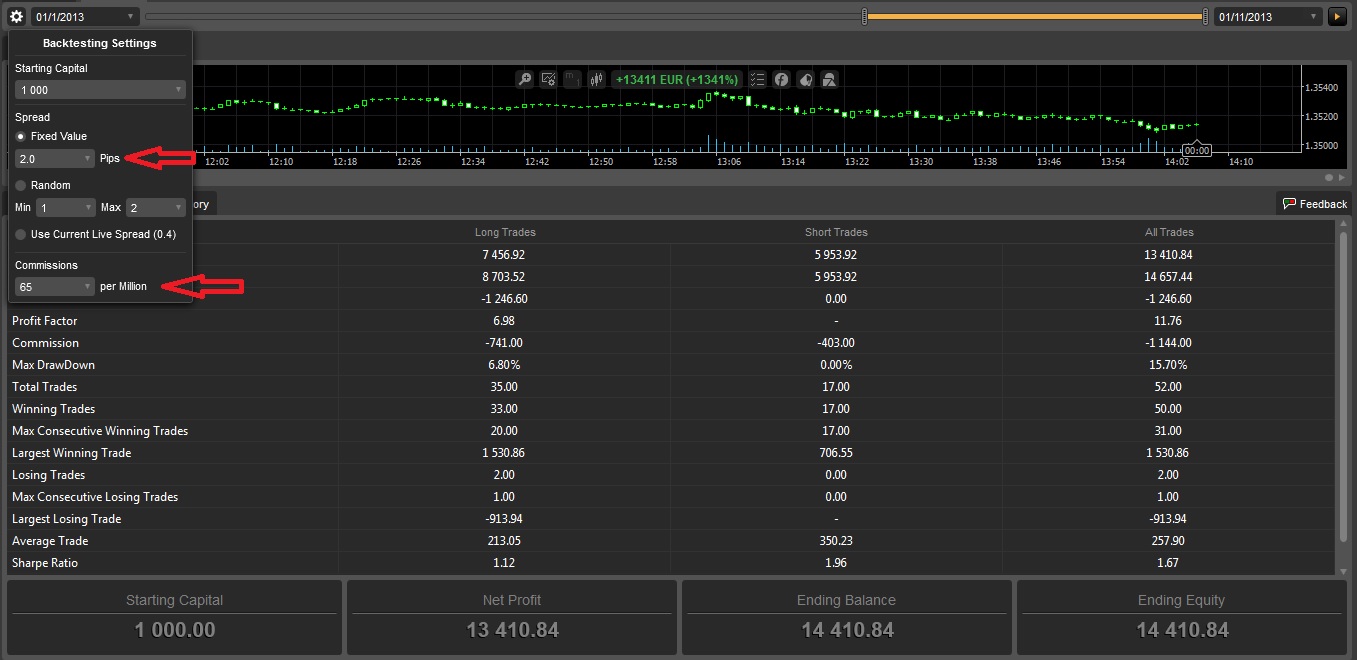1360x660 pixels.
Task: Click the Feedback button
Action: coord(1314,204)
